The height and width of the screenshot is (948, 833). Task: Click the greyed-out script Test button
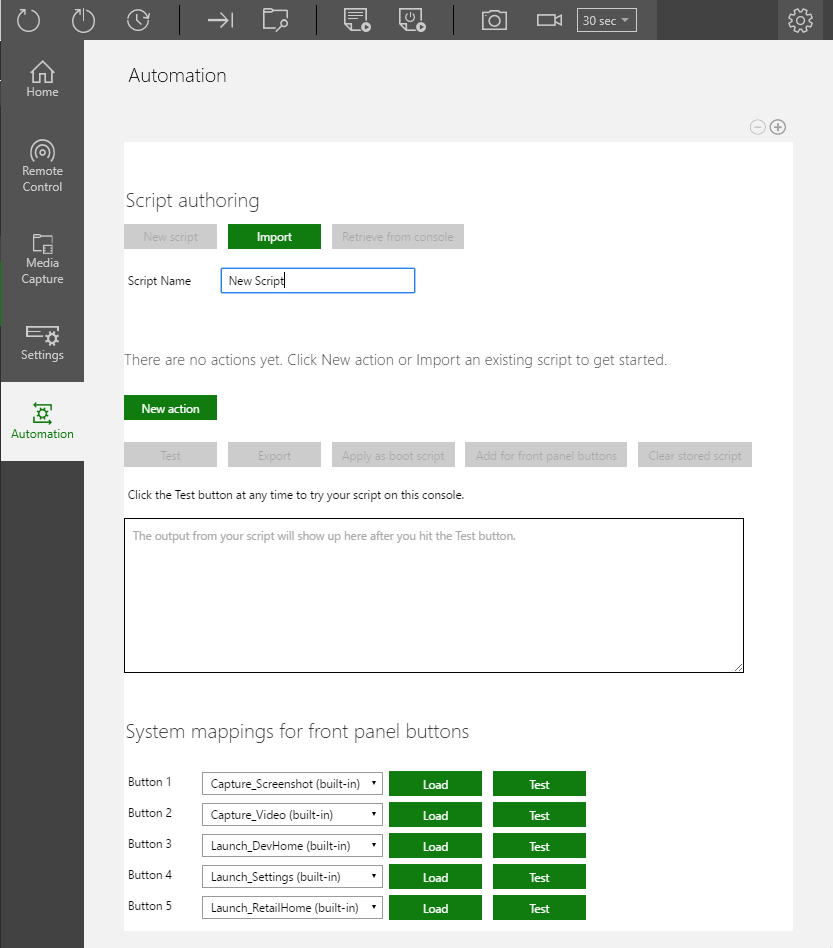click(170, 455)
